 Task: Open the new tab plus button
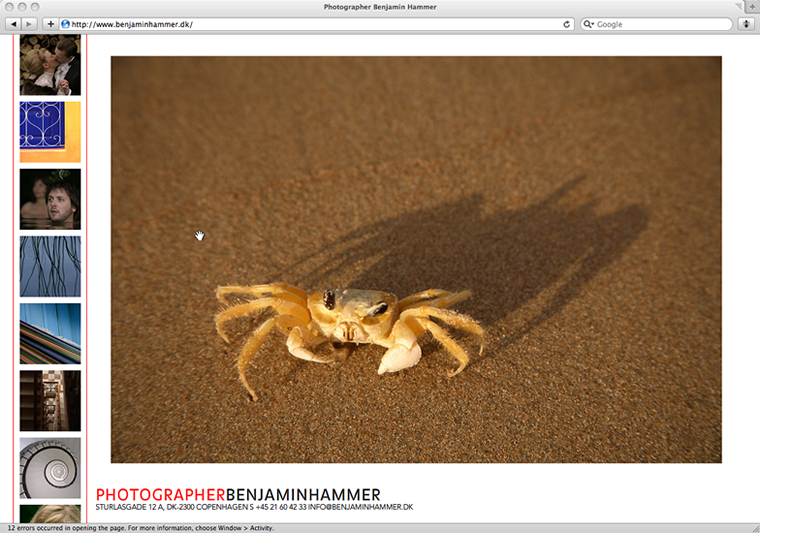(x=752, y=7)
